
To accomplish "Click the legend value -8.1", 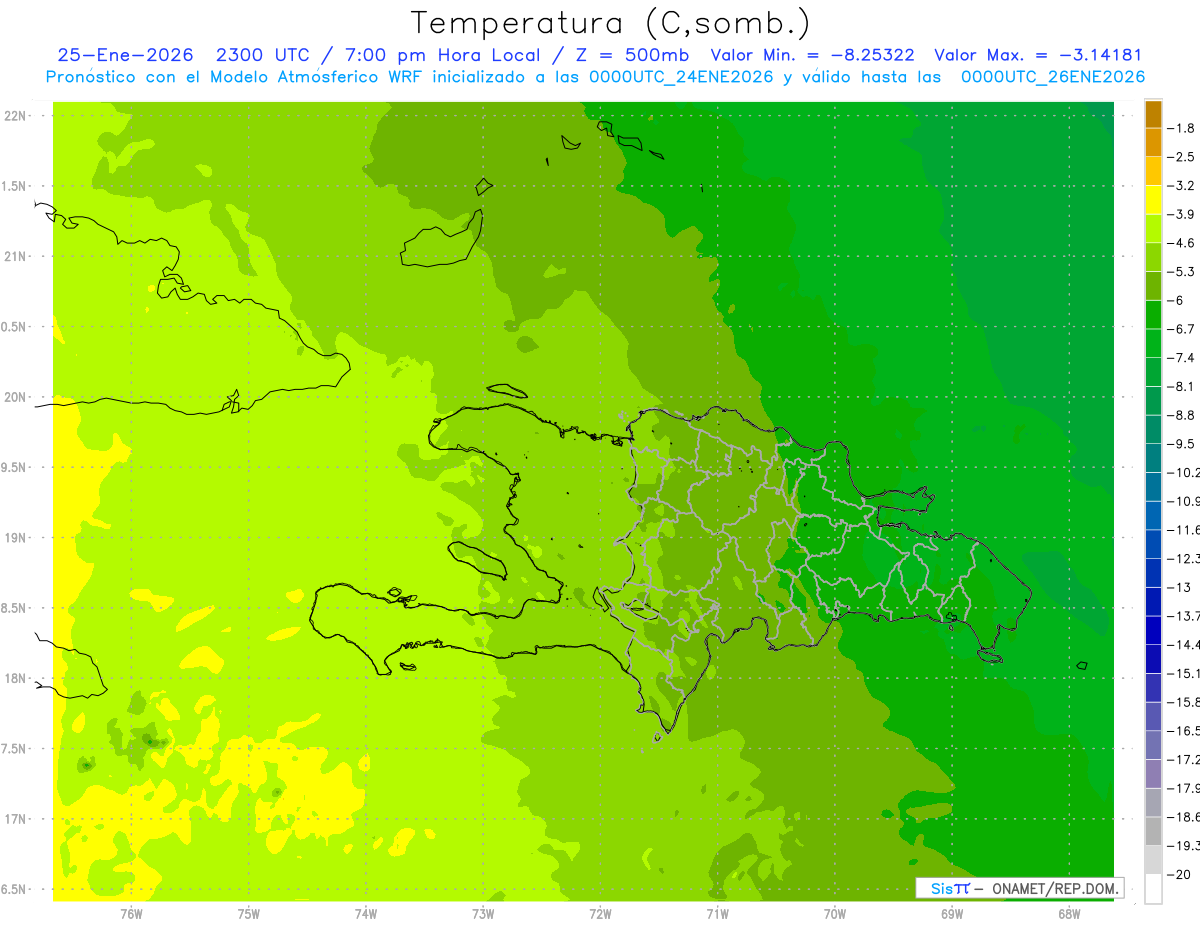I will (1182, 387).
